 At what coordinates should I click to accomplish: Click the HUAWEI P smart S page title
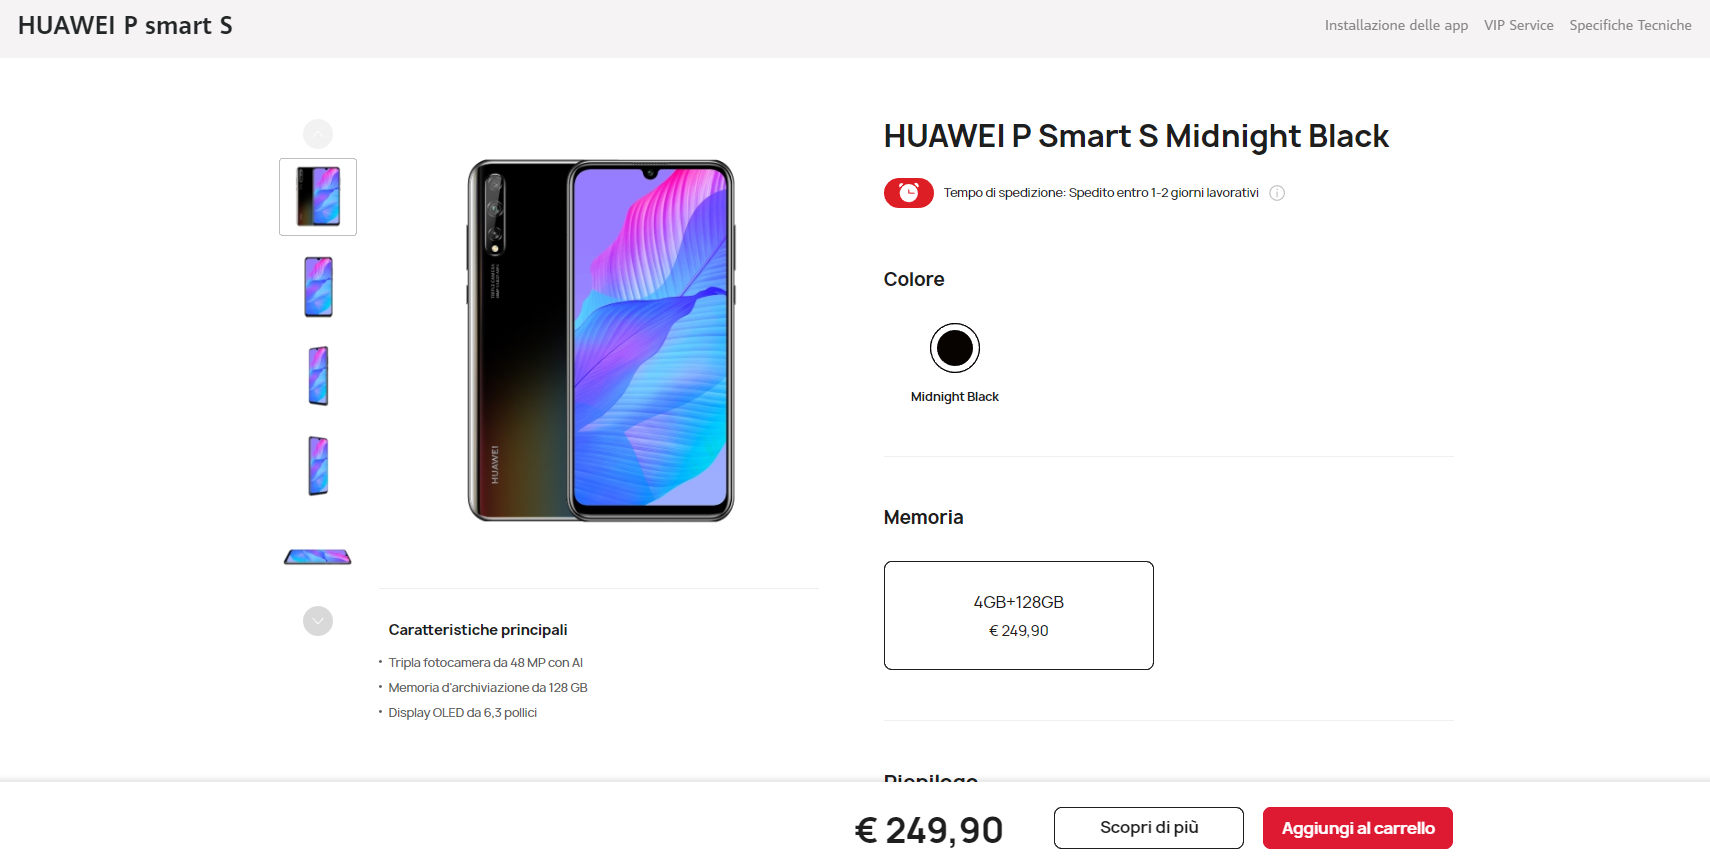point(125,26)
